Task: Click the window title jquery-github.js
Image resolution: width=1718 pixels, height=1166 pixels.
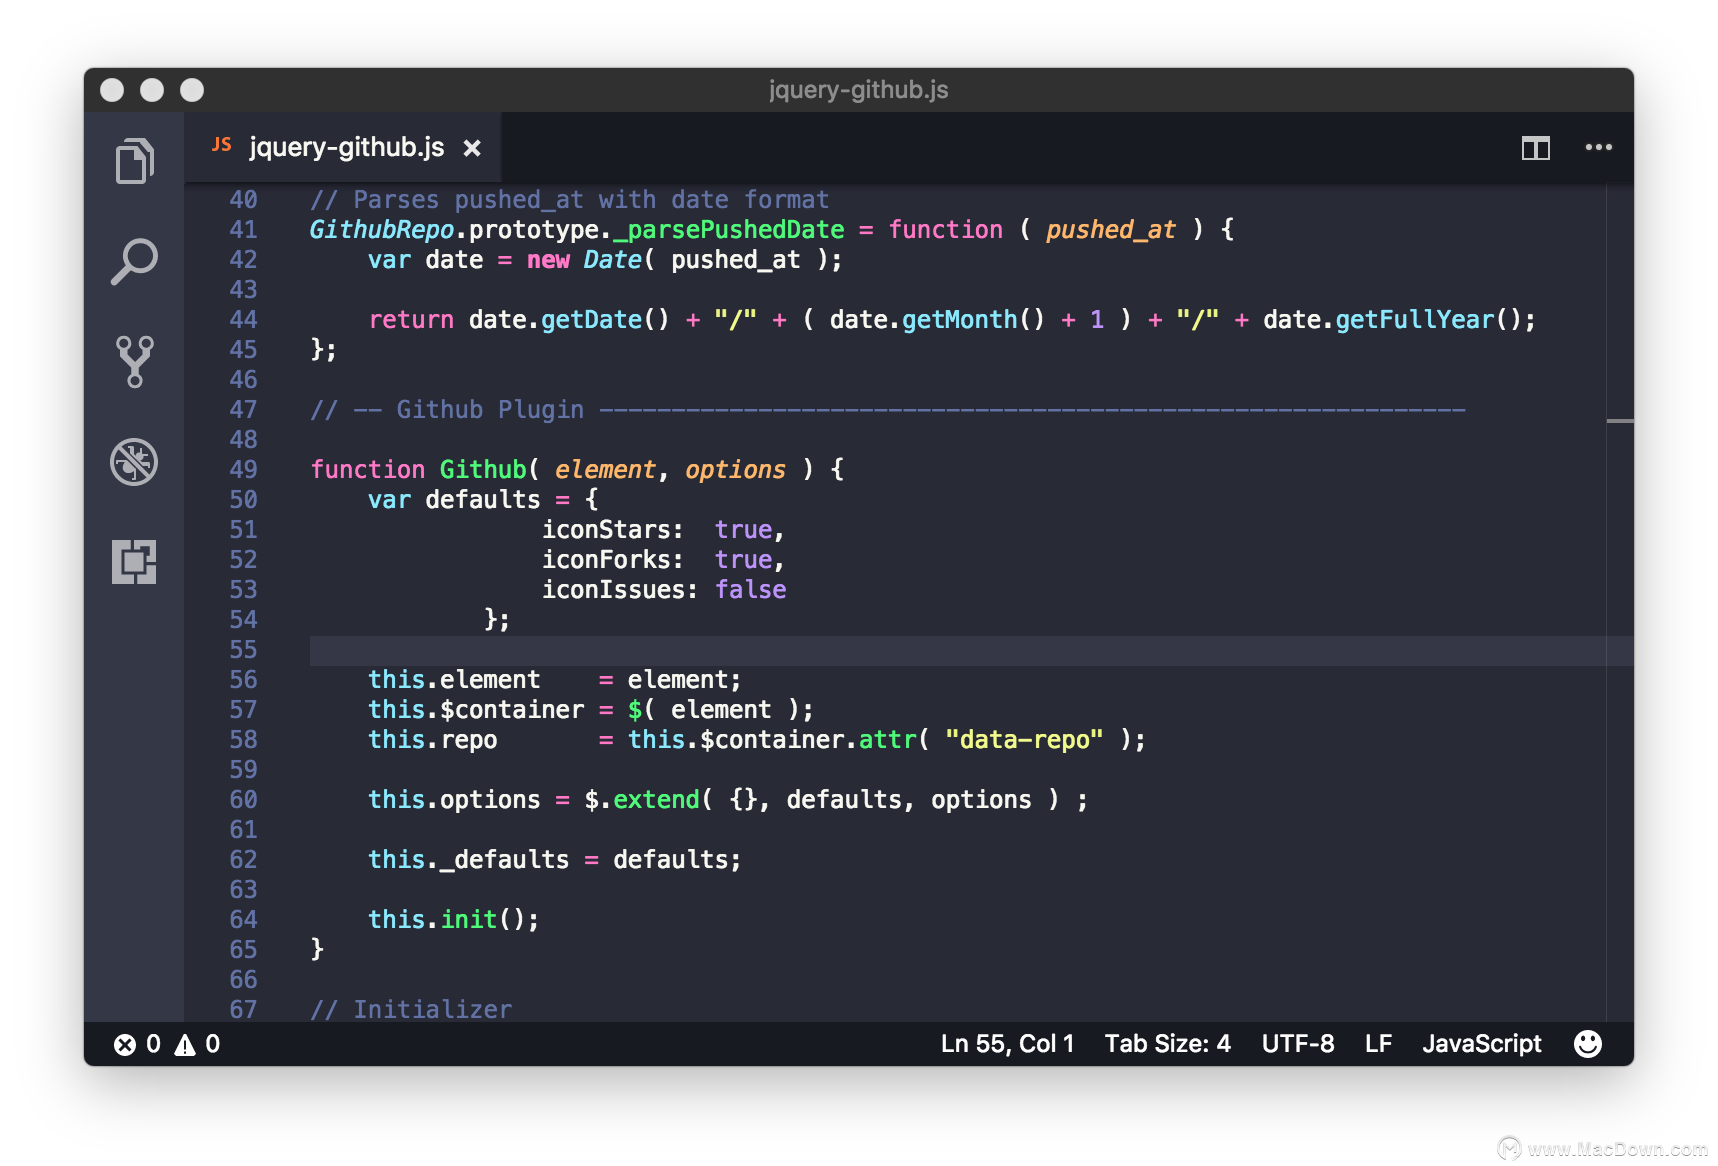Action: [858, 90]
